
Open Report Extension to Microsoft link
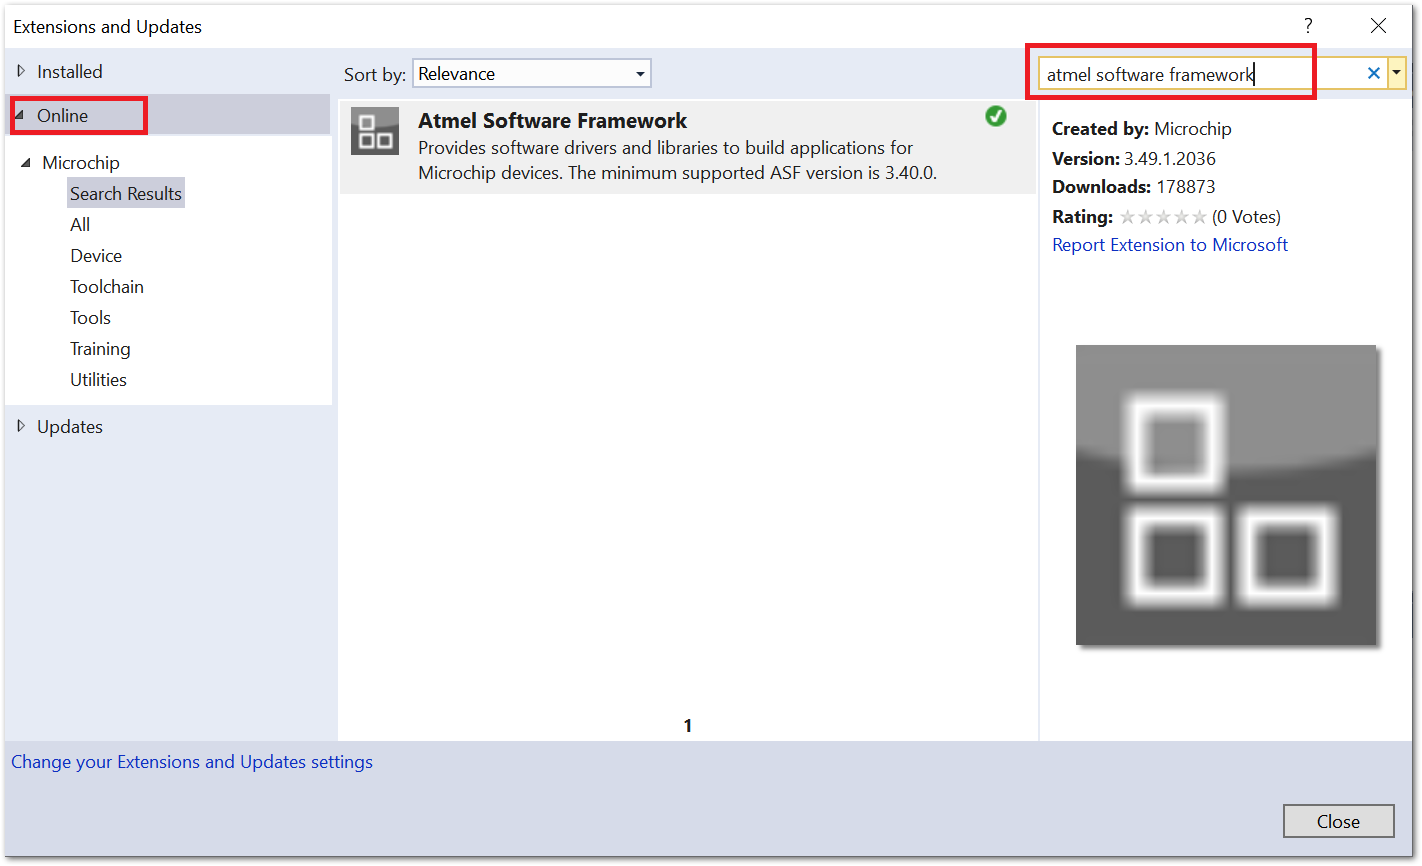[x=1170, y=245]
